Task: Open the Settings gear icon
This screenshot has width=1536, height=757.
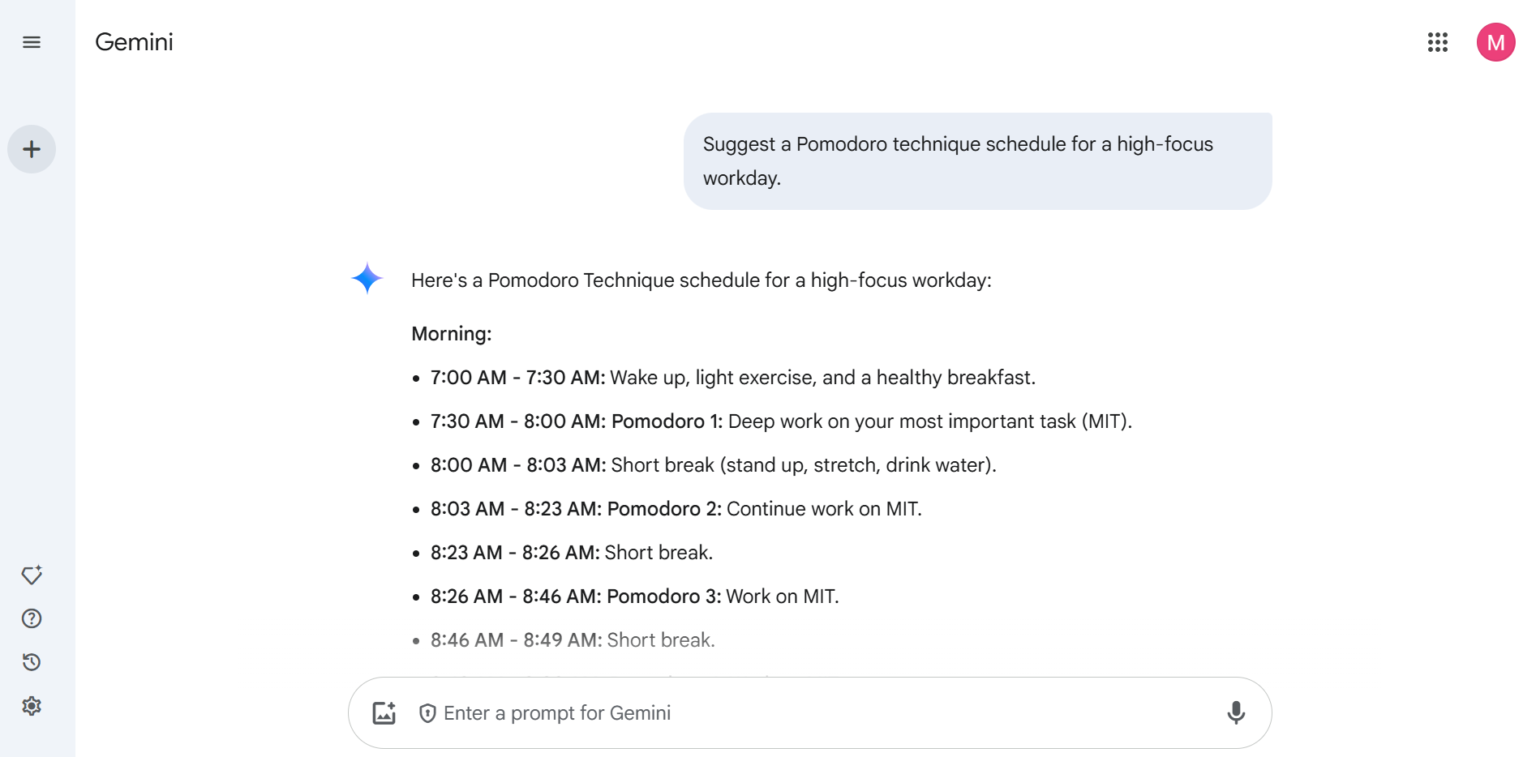Action: (x=32, y=706)
